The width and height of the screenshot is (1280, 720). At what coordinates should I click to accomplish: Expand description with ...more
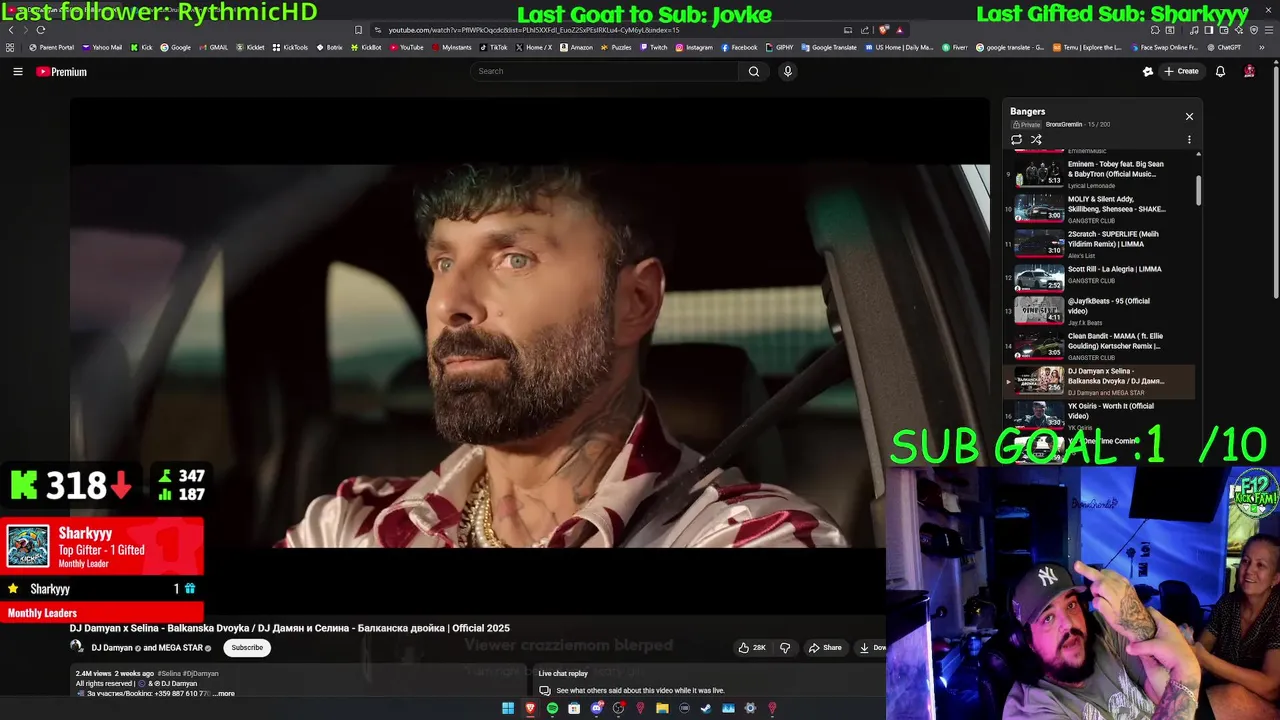point(224,693)
